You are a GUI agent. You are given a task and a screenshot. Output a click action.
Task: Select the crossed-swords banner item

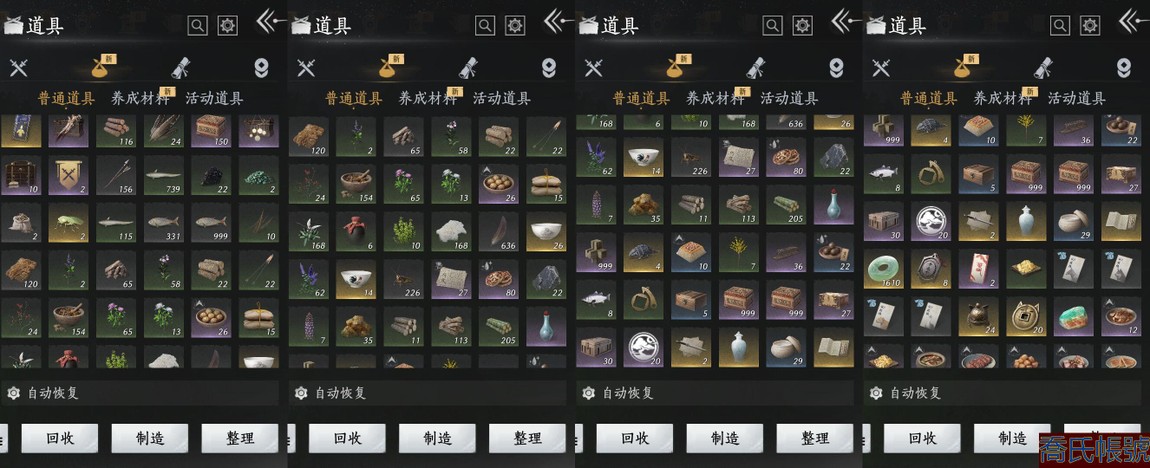click(68, 175)
